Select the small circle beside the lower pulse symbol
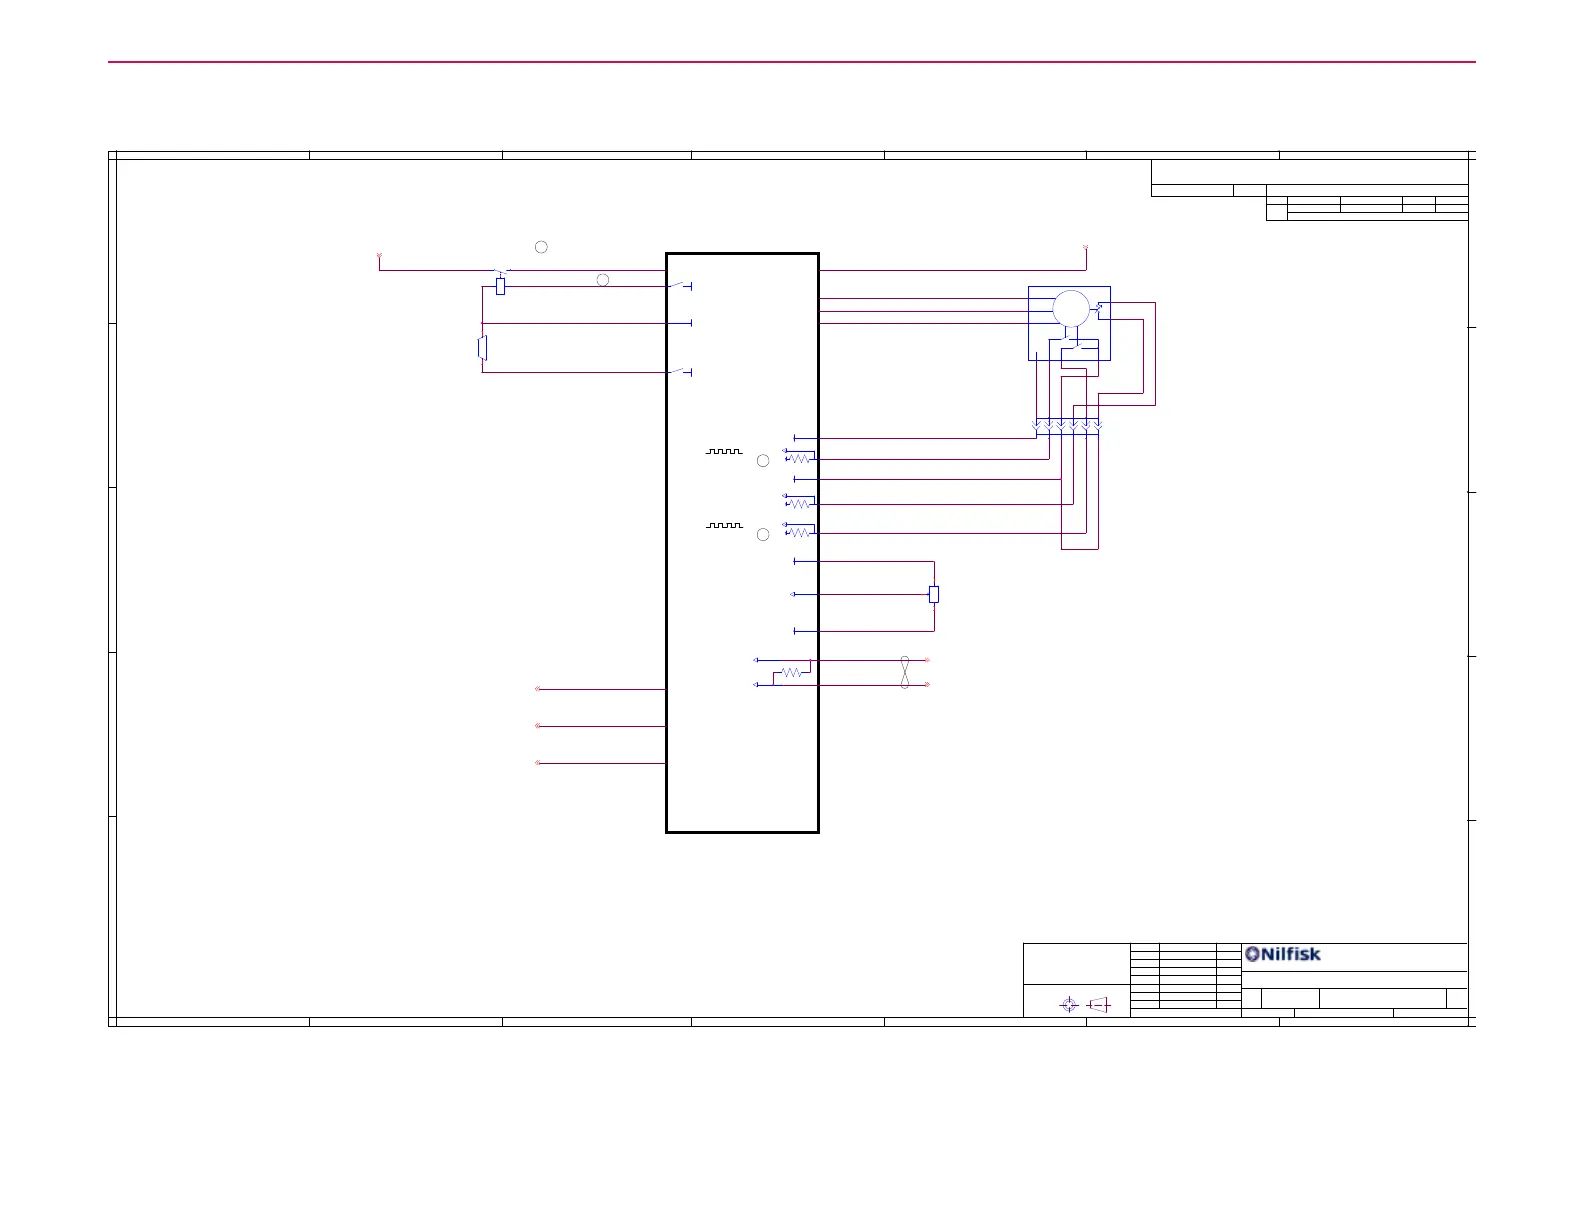Image resolution: width=1584 pixels, height=1224 pixels. (x=763, y=535)
